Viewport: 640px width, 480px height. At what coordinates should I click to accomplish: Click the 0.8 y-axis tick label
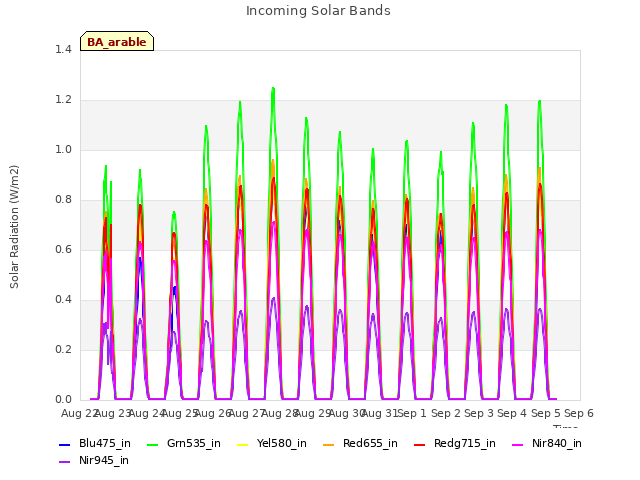tap(63, 200)
